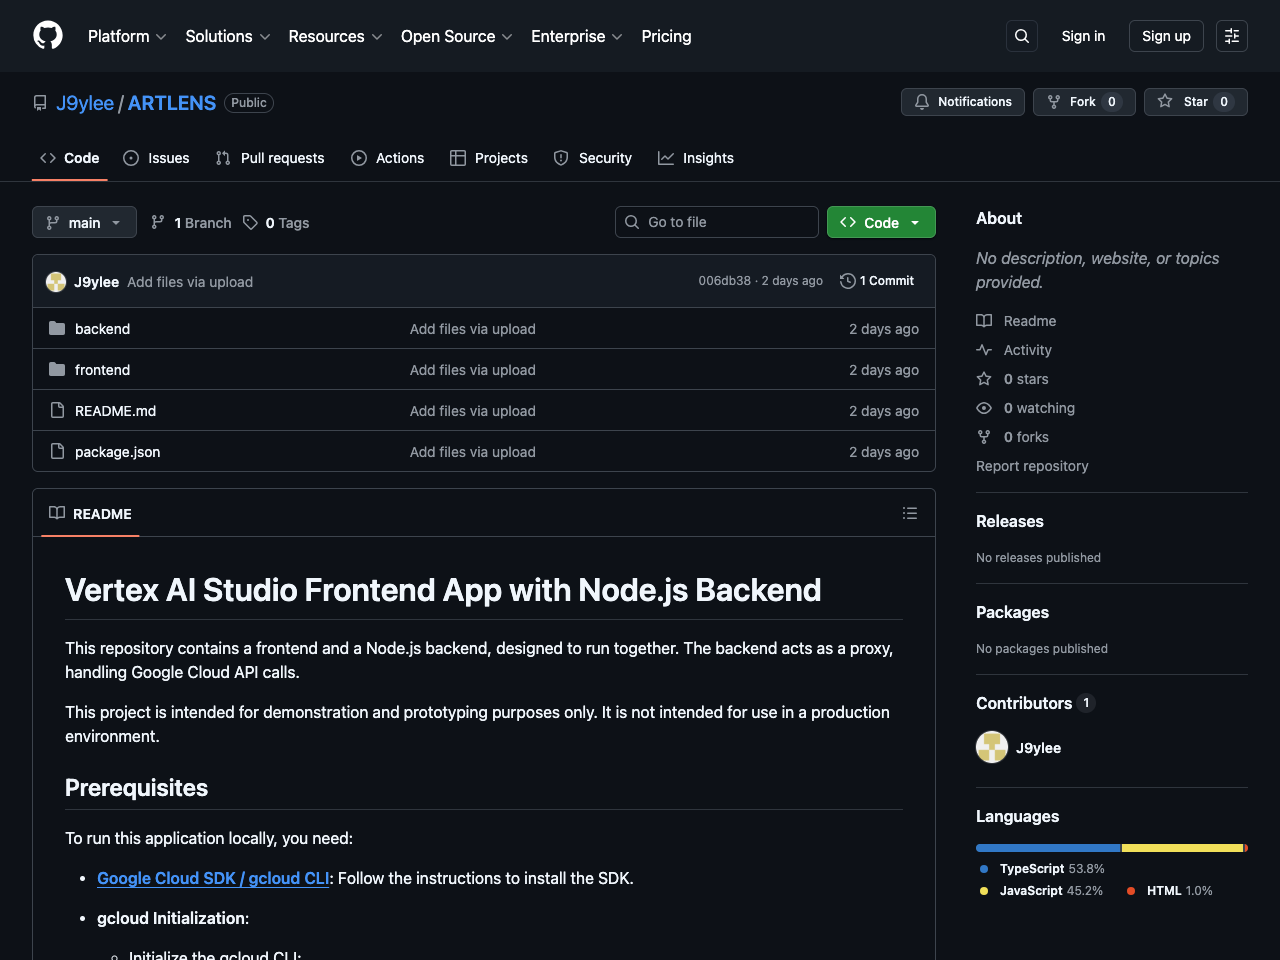The height and width of the screenshot is (960, 1280).
Task: Click the tag icon beside Tags
Action: tap(250, 223)
